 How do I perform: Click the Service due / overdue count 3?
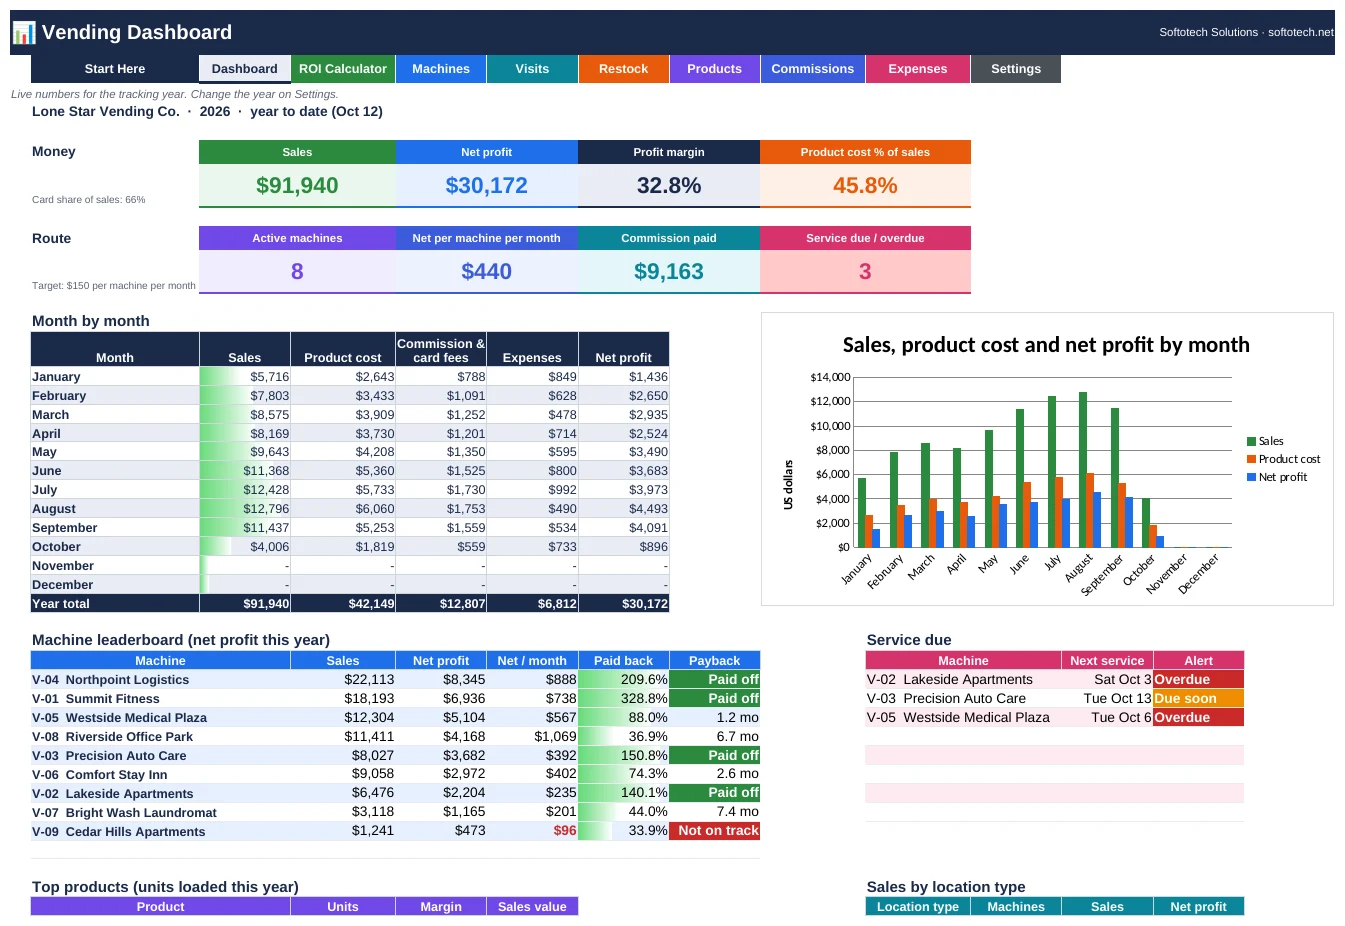pyautogui.click(x=865, y=271)
